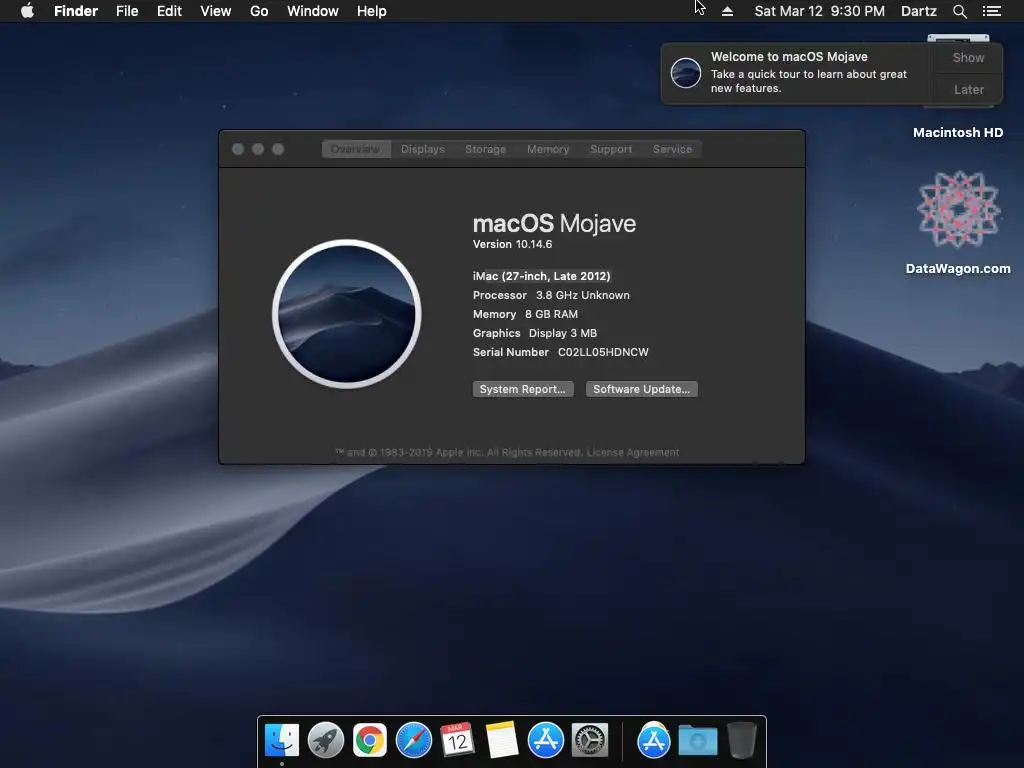Click the System Report button
Viewport: 1024px width, 768px height.
pos(523,389)
